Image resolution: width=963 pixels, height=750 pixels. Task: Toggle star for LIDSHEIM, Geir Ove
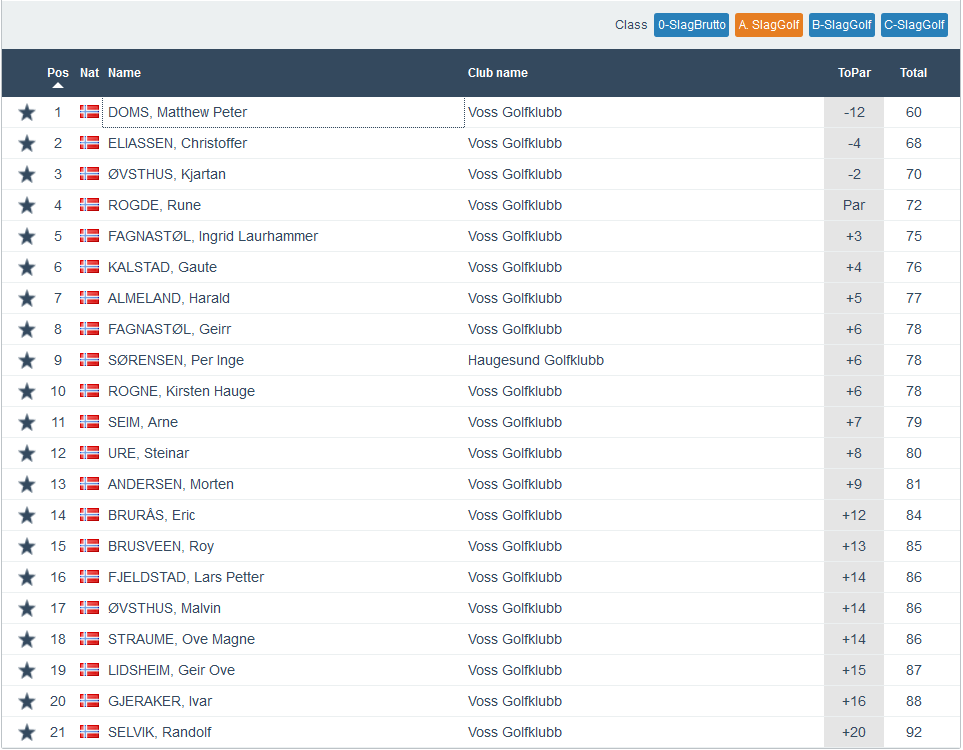[27, 671]
